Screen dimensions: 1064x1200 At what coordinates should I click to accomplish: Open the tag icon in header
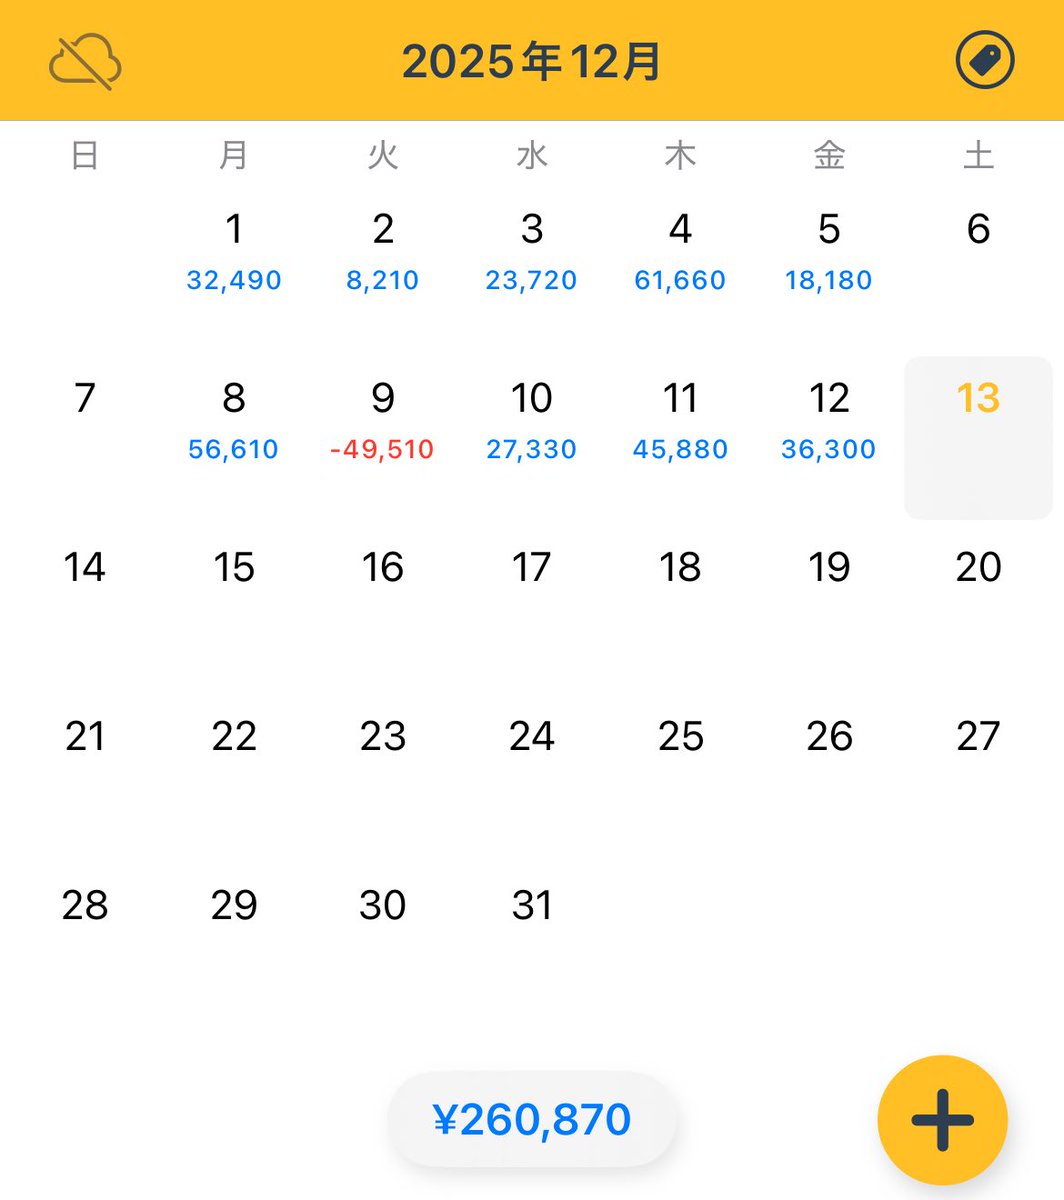click(x=985, y=61)
